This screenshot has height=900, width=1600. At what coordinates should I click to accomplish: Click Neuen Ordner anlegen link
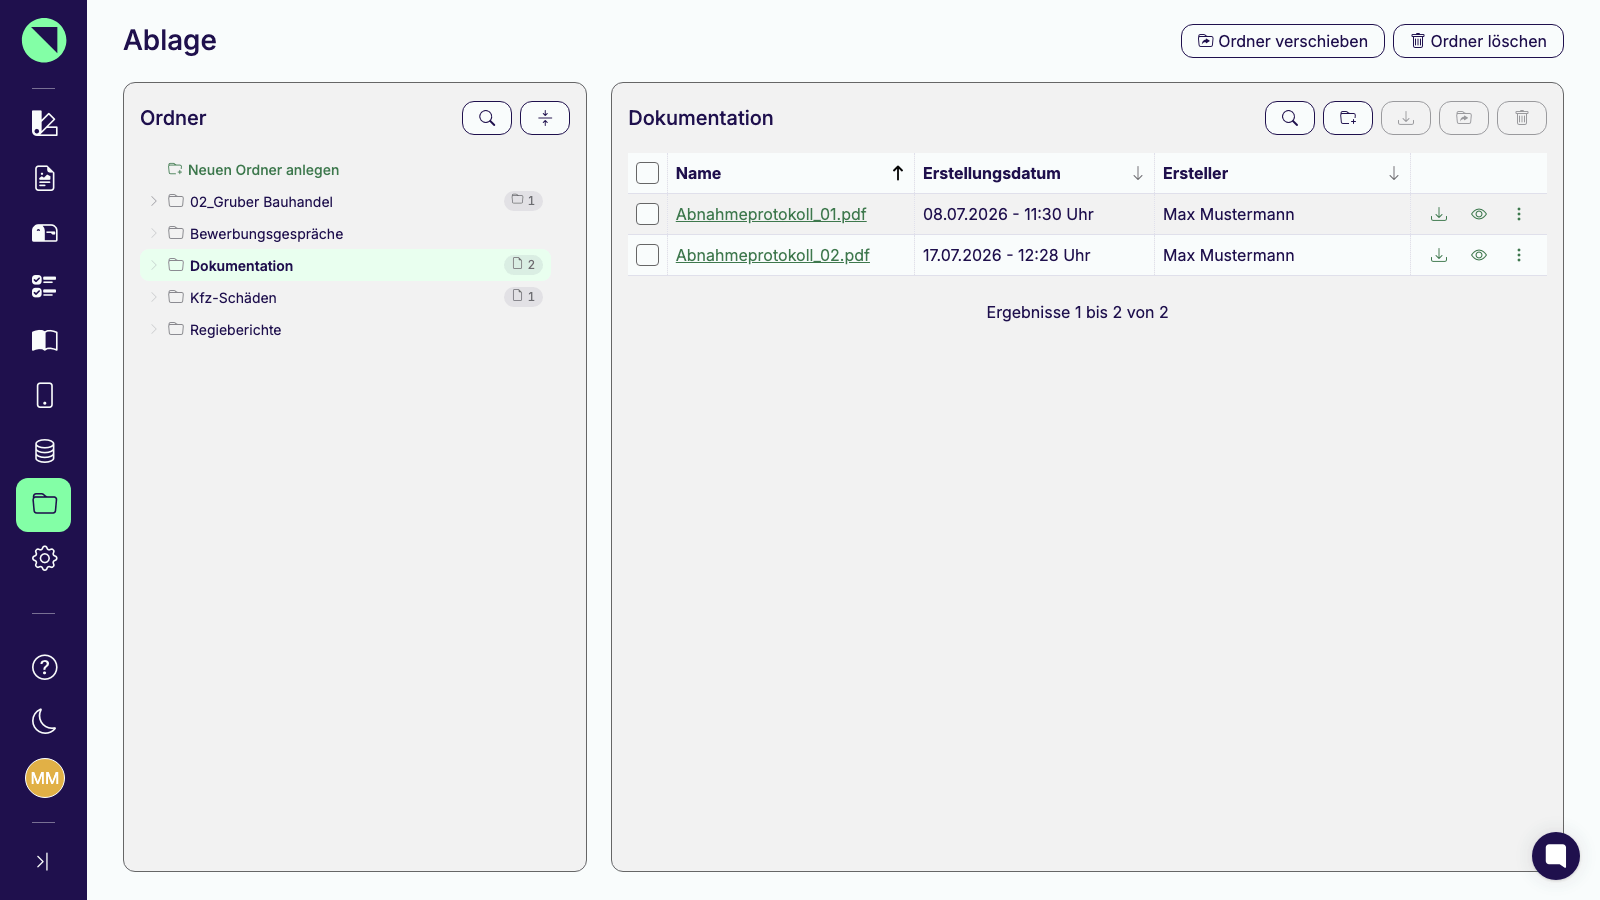pyautogui.click(x=254, y=170)
